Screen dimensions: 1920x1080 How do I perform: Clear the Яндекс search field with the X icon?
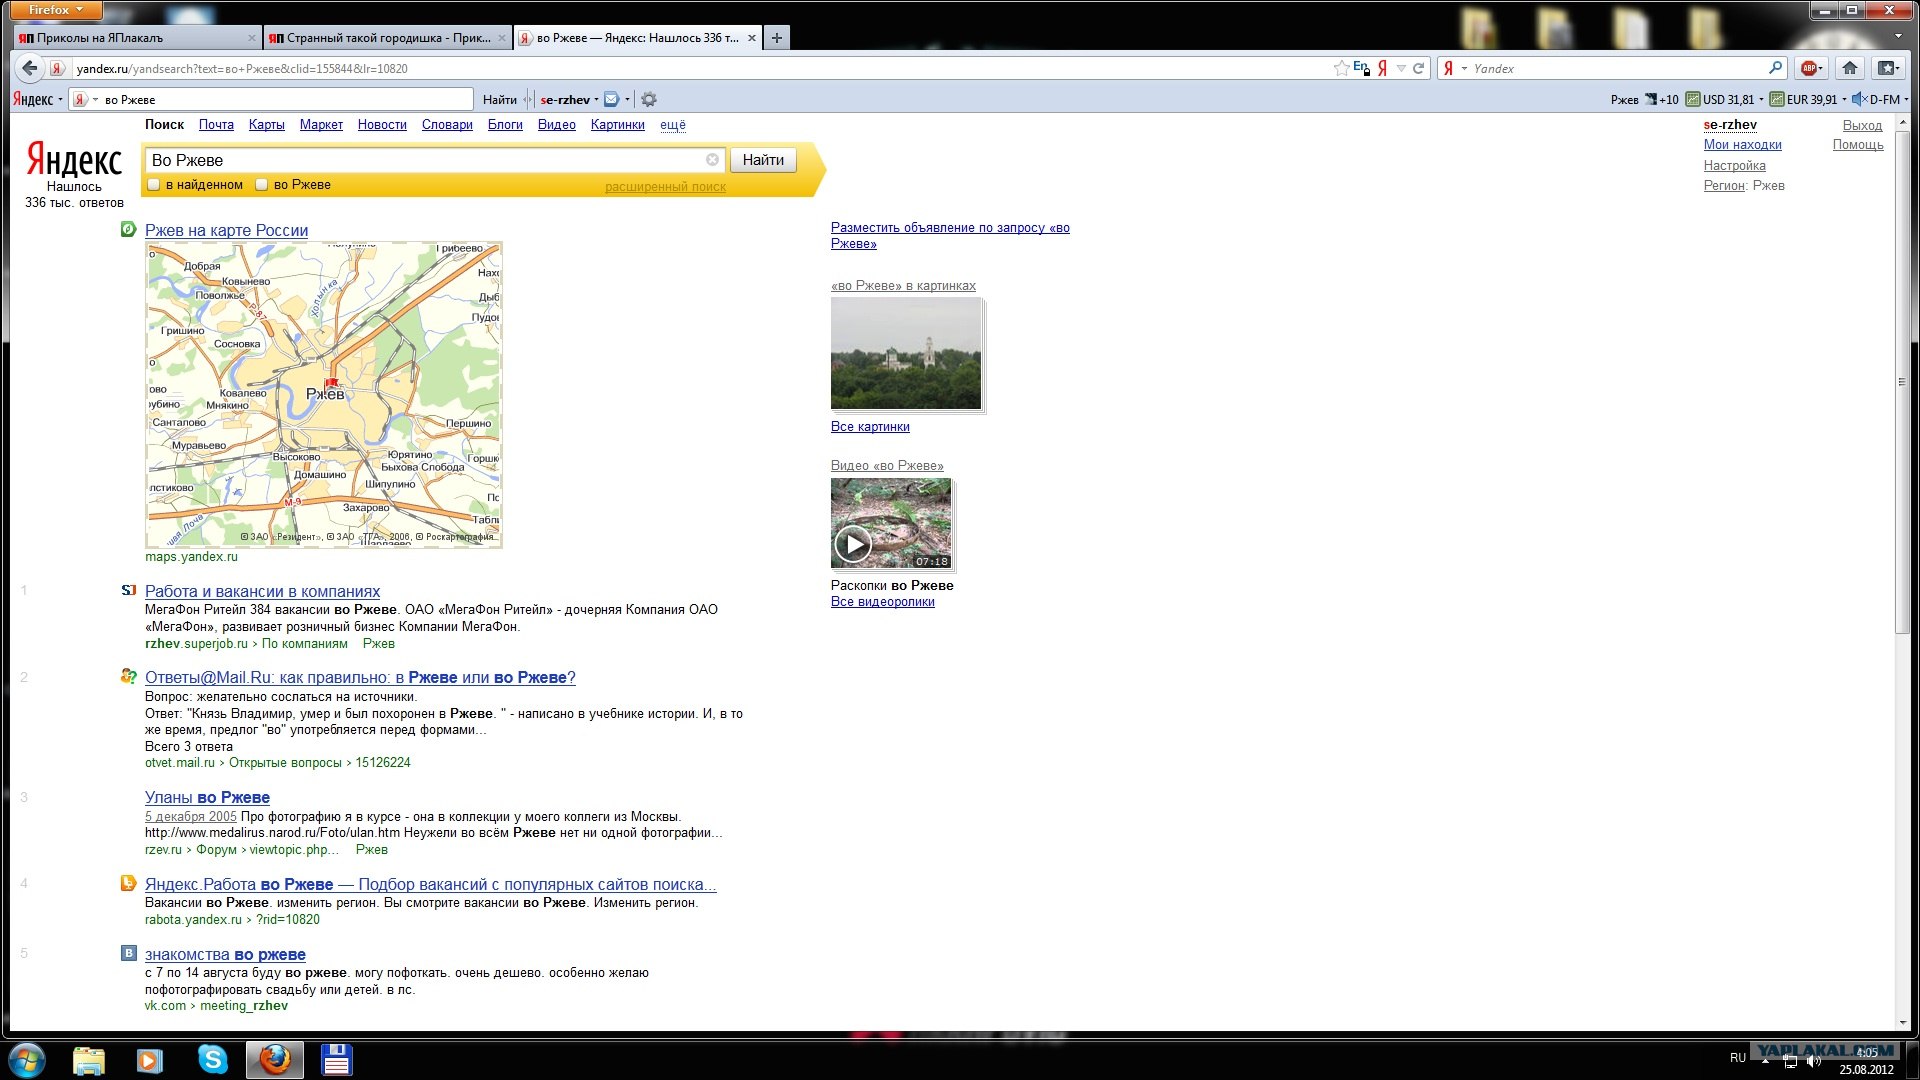pos(712,160)
